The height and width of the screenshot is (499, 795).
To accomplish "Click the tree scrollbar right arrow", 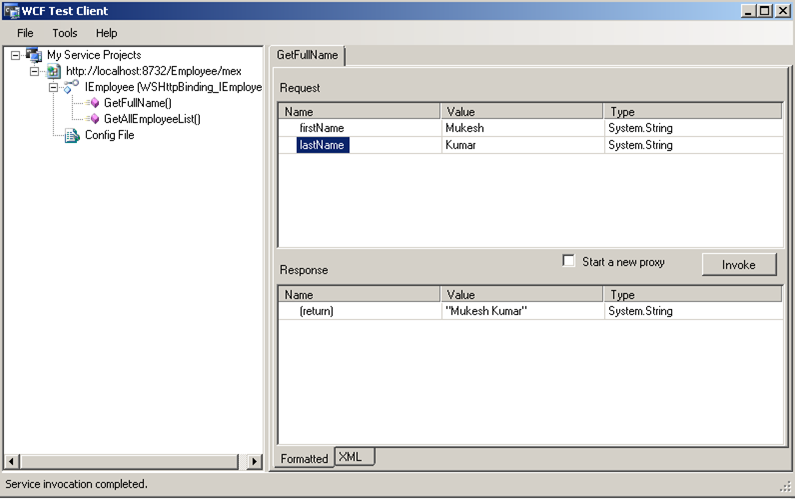I will click(x=255, y=461).
